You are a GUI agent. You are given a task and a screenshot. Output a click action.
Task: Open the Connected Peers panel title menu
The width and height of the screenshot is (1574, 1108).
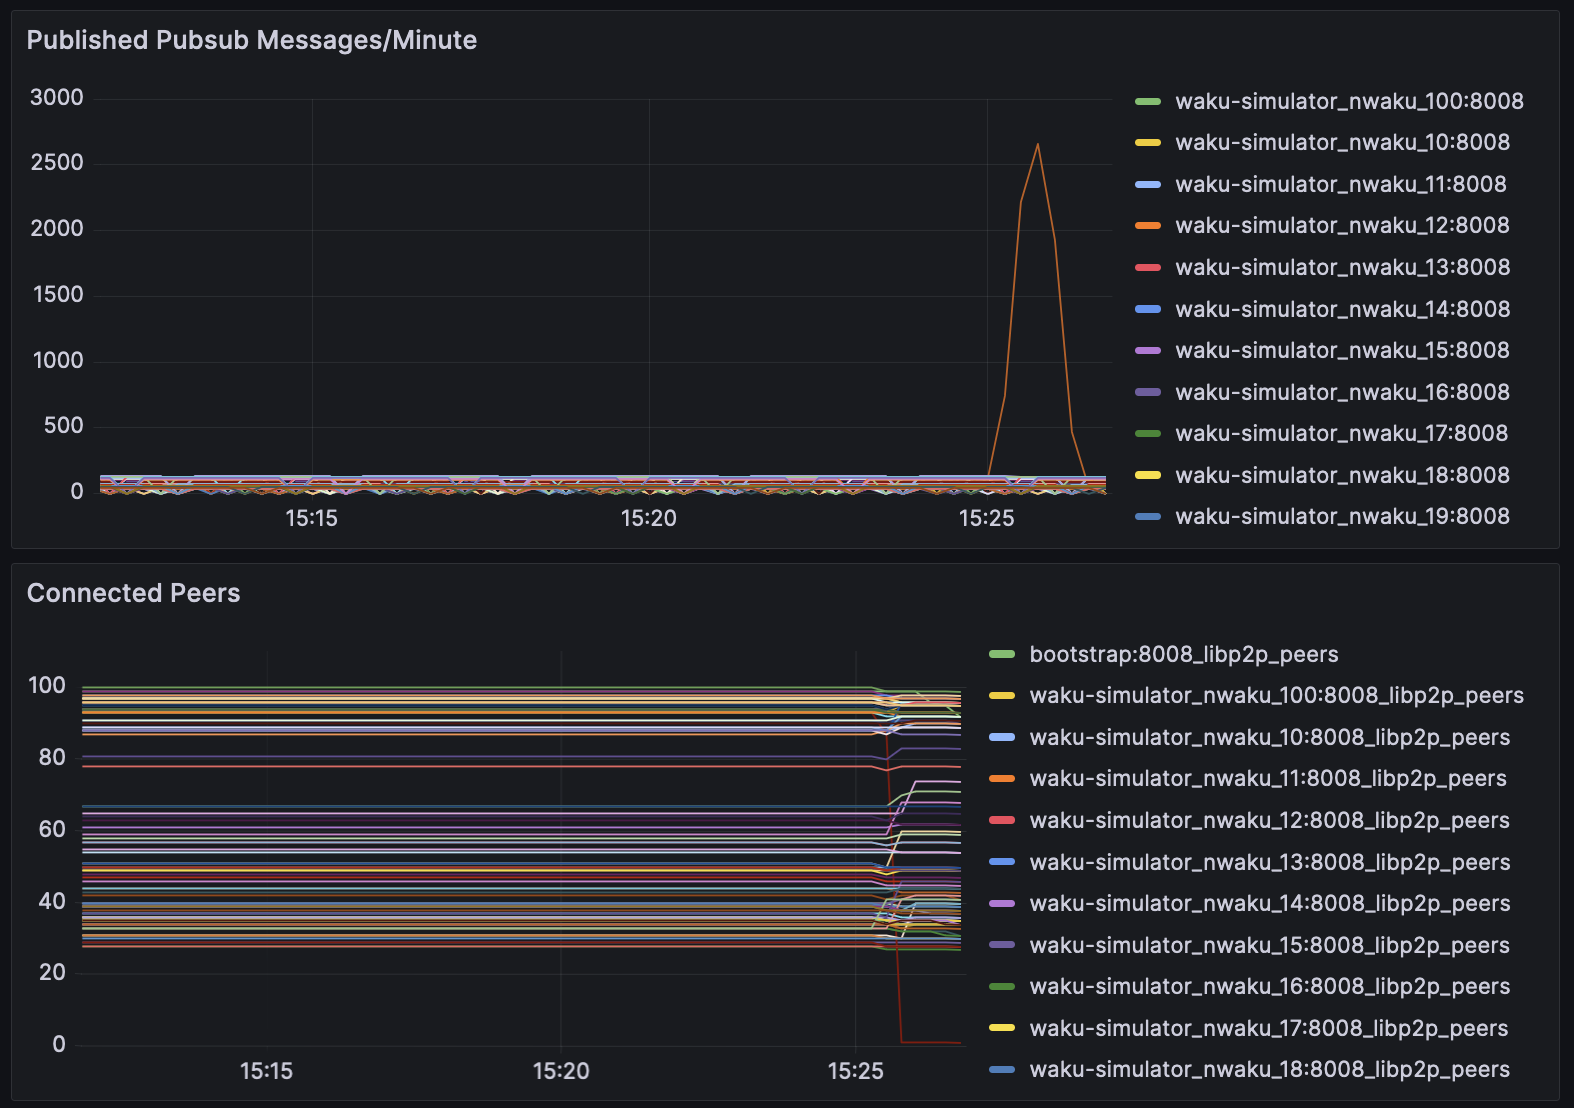133,593
